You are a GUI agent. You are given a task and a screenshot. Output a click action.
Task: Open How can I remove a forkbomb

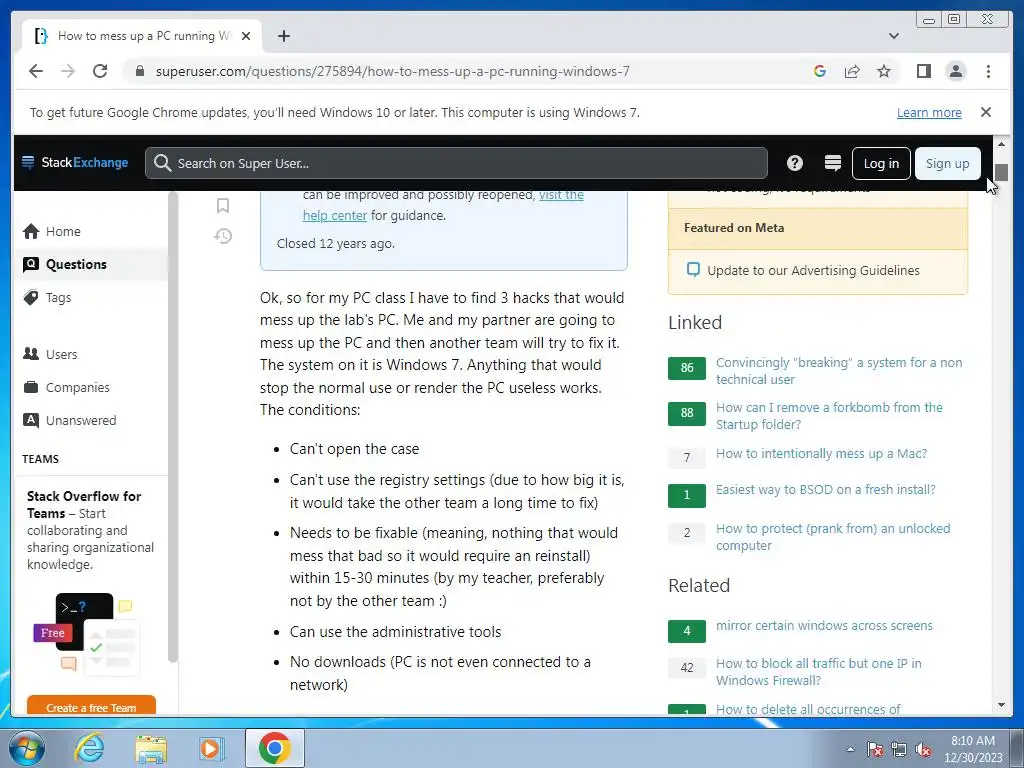pyautogui.click(x=829, y=415)
